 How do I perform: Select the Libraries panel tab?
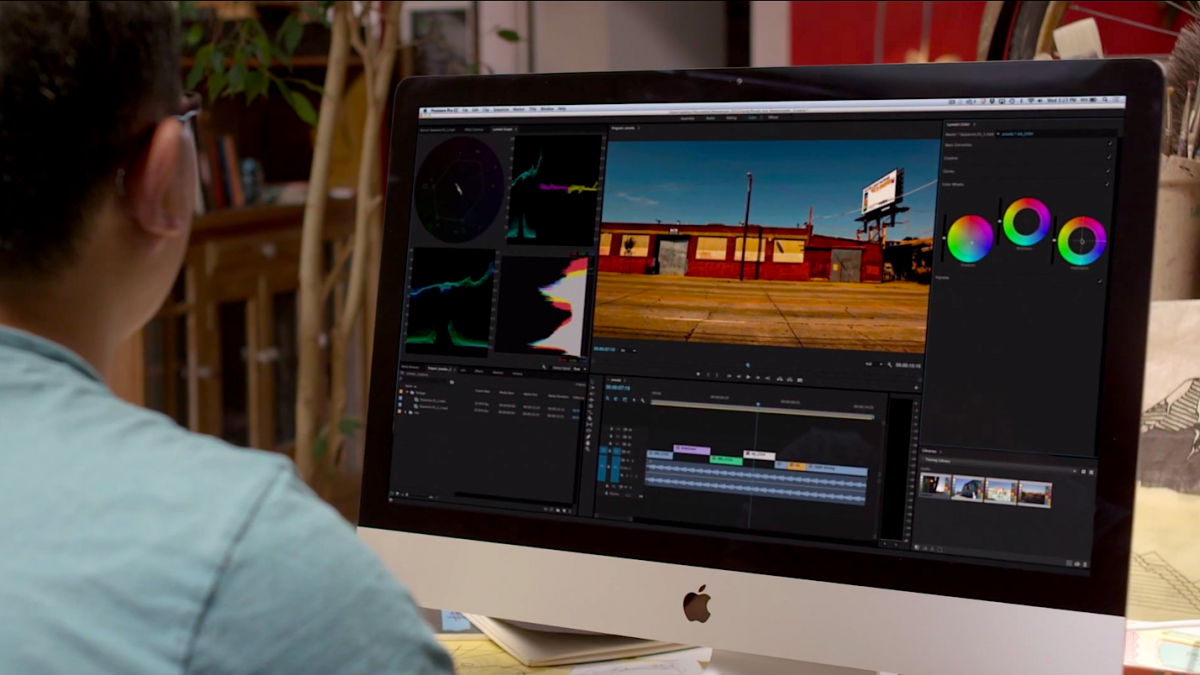(929, 452)
